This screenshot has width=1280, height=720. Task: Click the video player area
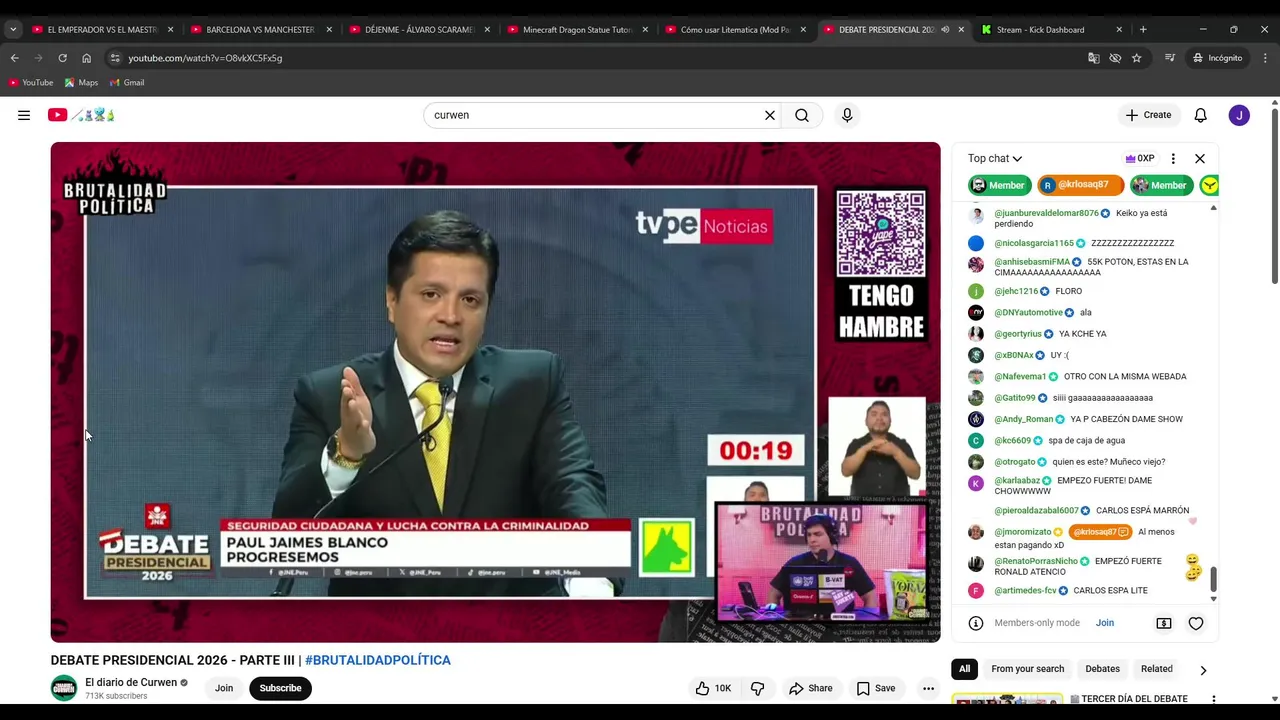coord(495,392)
